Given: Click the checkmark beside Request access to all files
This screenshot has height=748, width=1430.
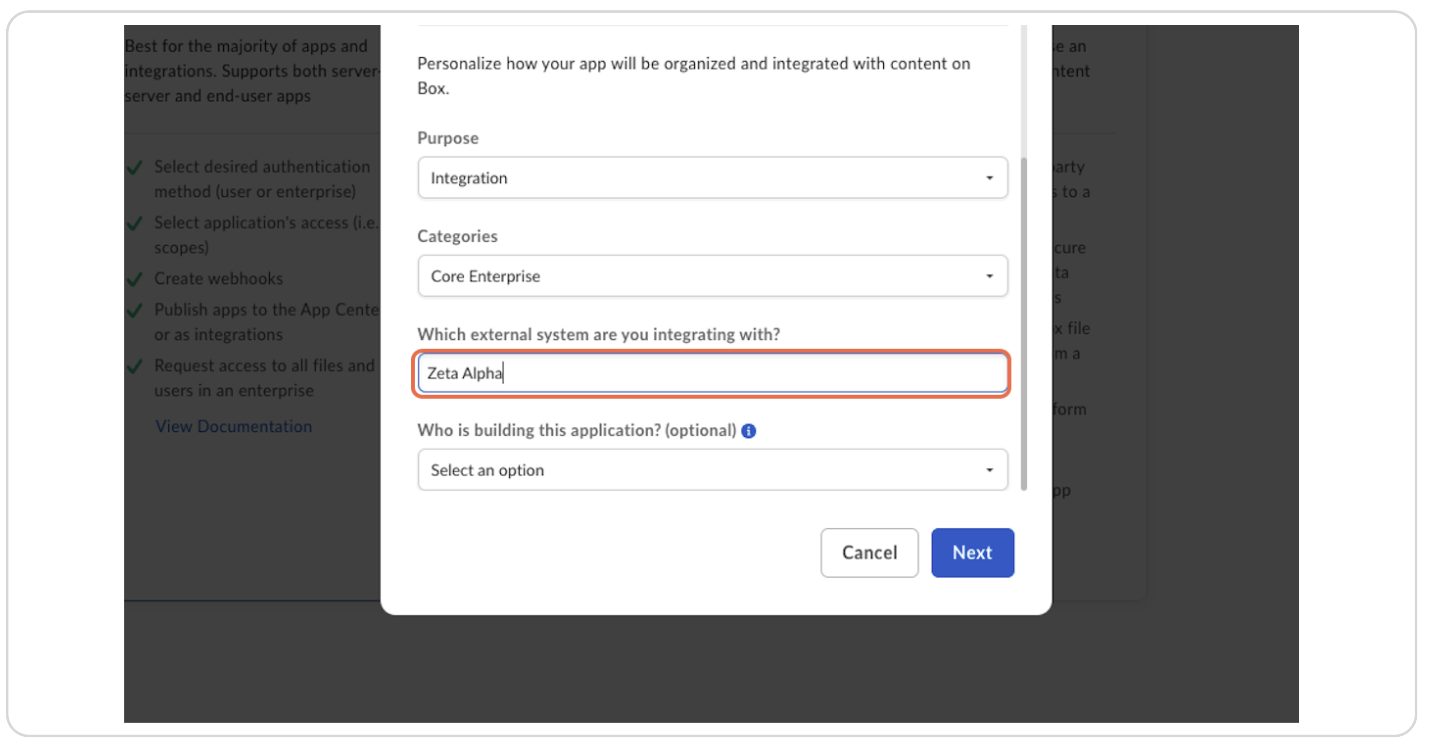Looking at the screenshot, I should click(x=135, y=367).
